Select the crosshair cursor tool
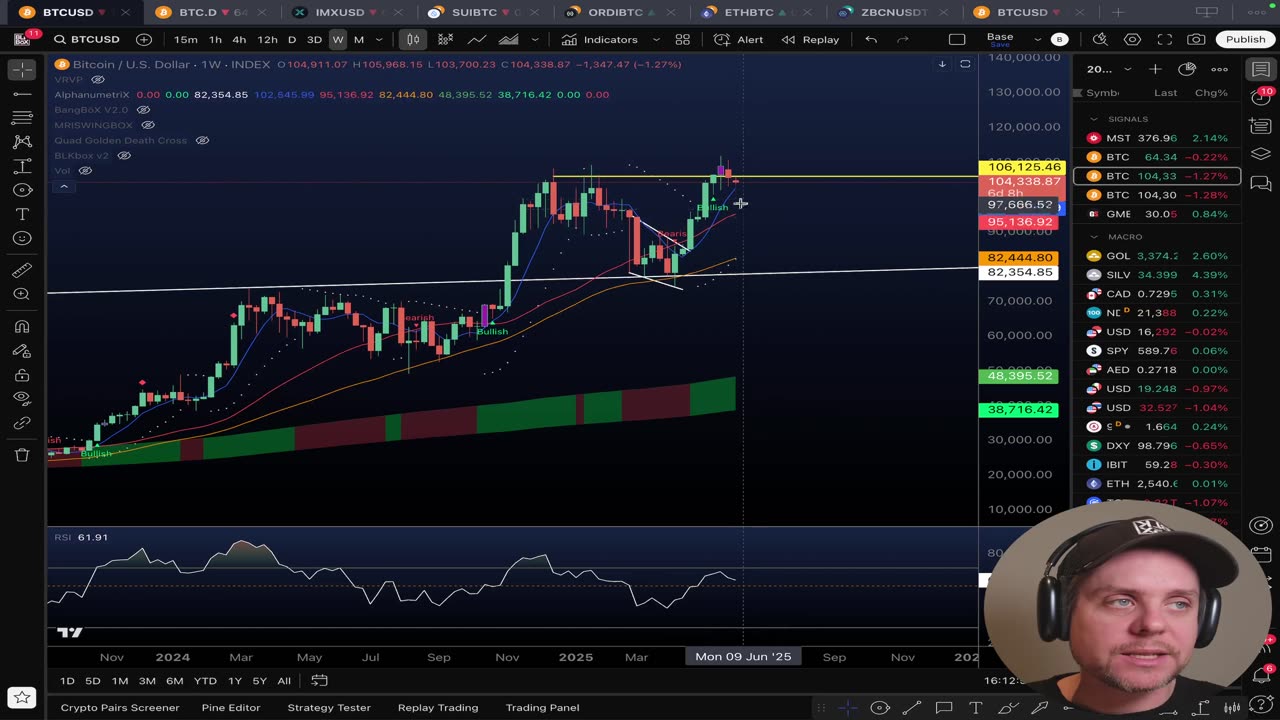This screenshot has width=1280, height=720. click(x=22, y=70)
